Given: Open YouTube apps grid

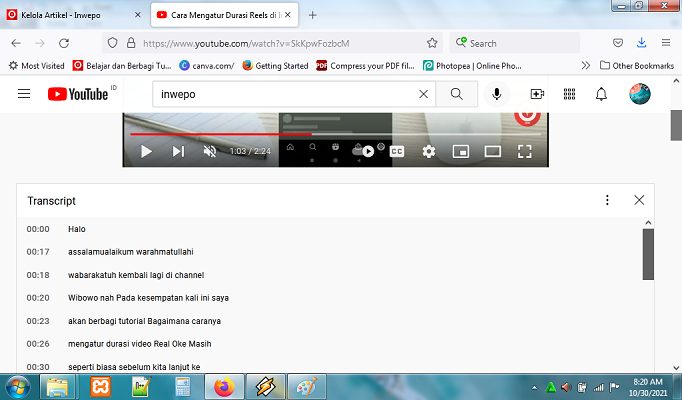Looking at the screenshot, I should (569, 94).
